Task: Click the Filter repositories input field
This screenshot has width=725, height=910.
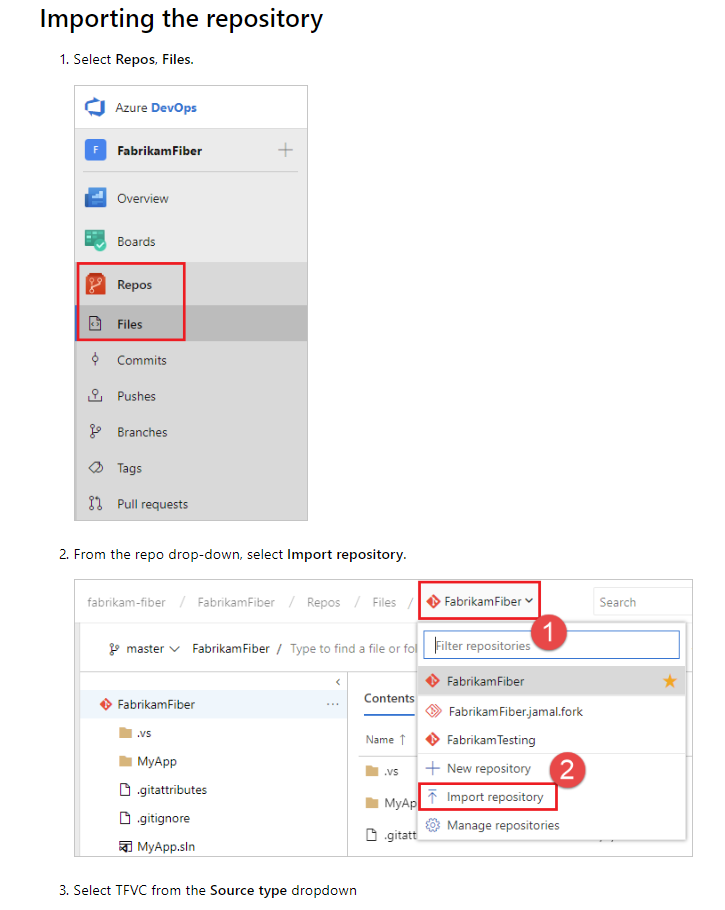Action: point(550,646)
